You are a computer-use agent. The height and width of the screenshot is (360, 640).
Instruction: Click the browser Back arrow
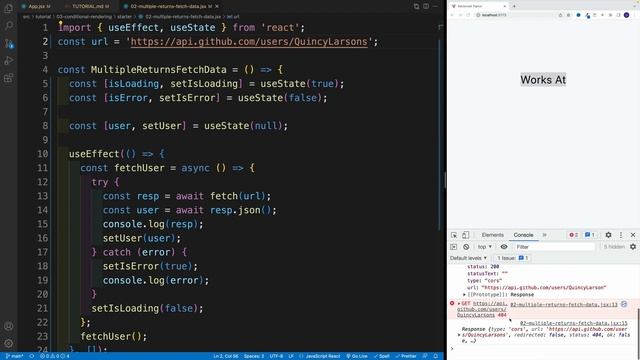point(452,15)
